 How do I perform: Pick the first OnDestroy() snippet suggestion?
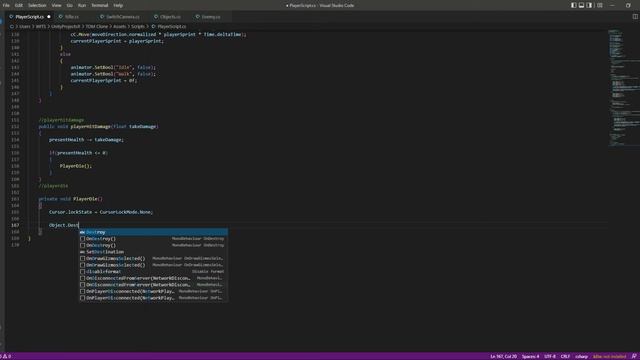point(153,239)
